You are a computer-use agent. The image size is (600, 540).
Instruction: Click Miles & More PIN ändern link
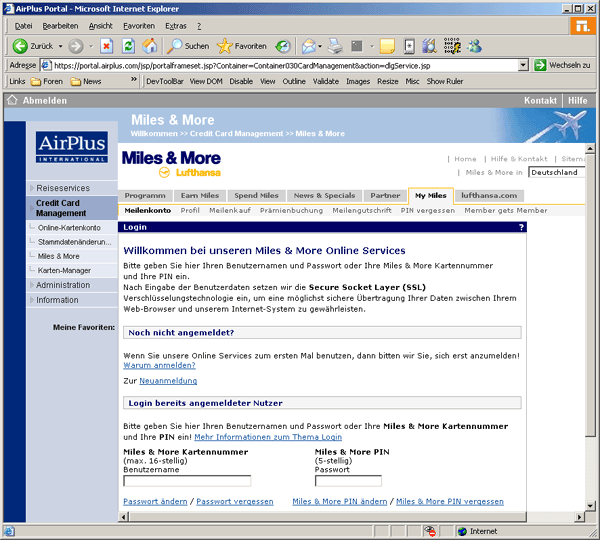[x=340, y=502]
